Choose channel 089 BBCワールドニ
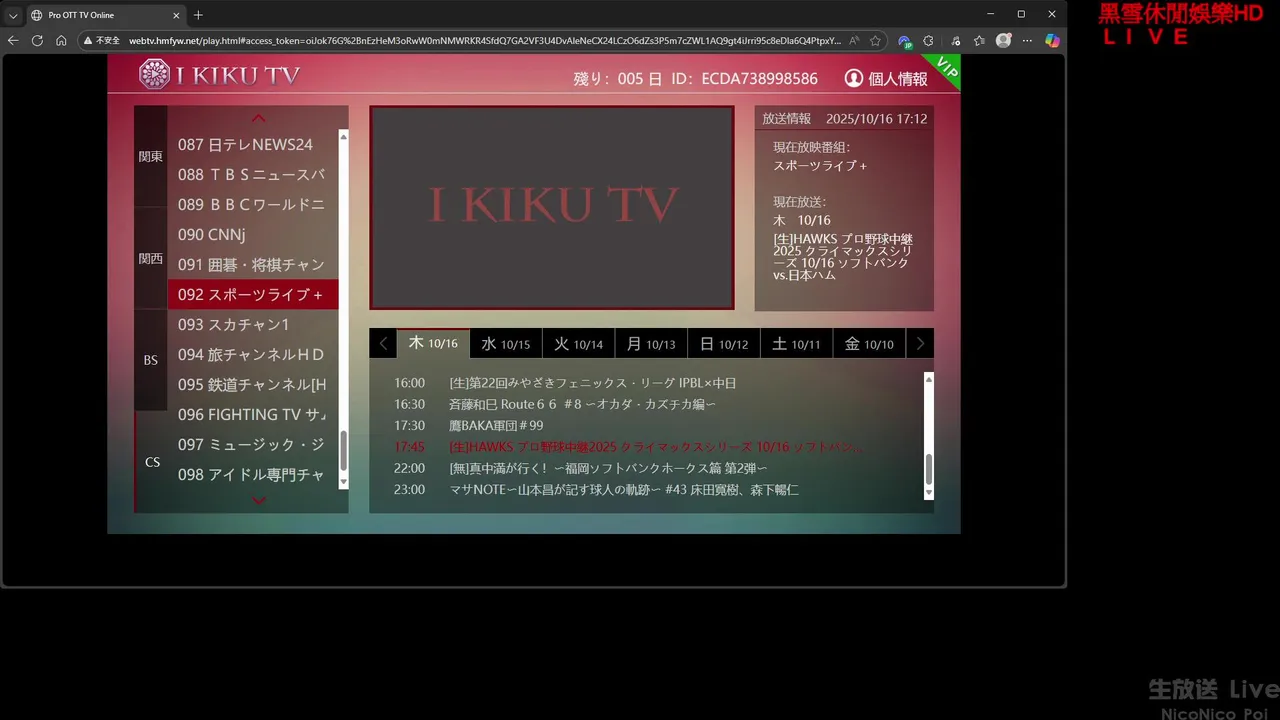The width and height of the screenshot is (1280, 720). click(252, 205)
